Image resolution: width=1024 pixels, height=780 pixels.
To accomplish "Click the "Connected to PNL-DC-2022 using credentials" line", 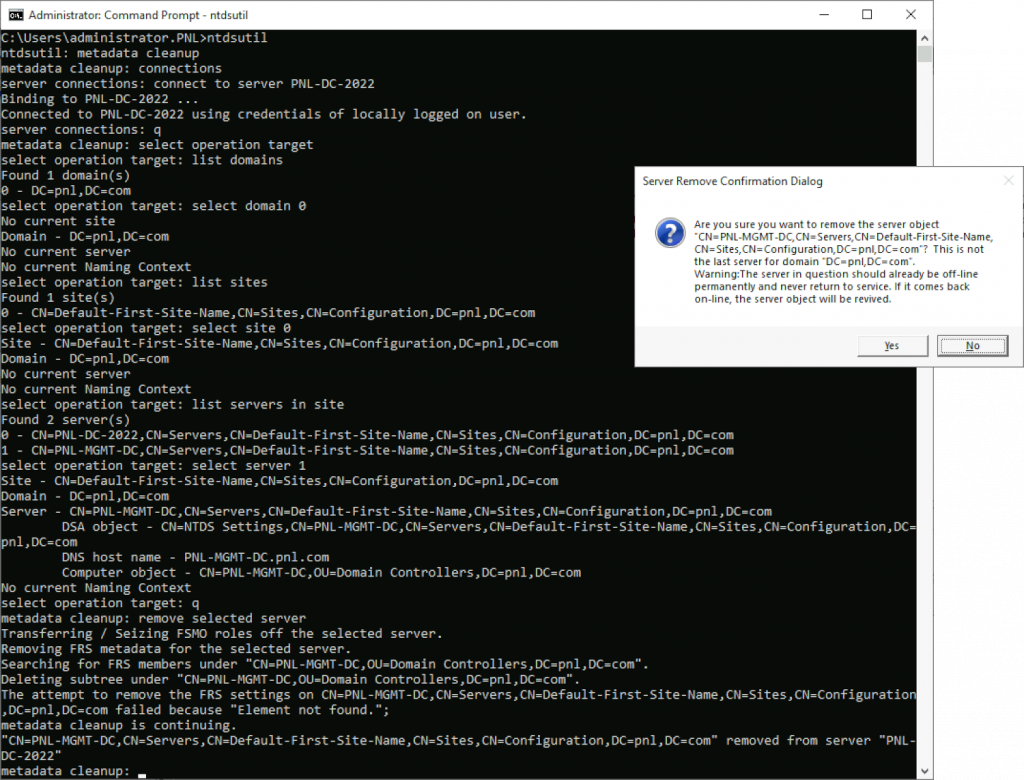I will tap(264, 114).
